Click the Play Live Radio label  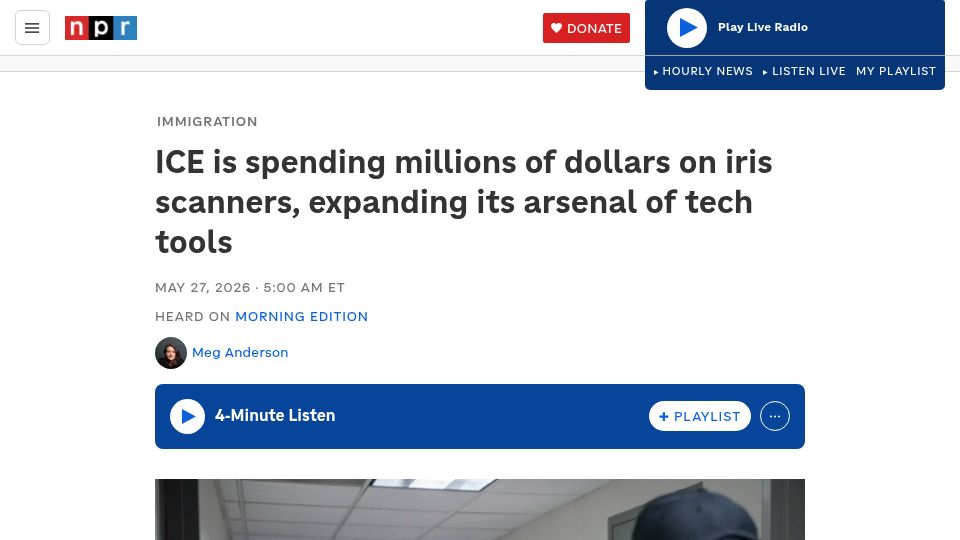tap(762, 27)
